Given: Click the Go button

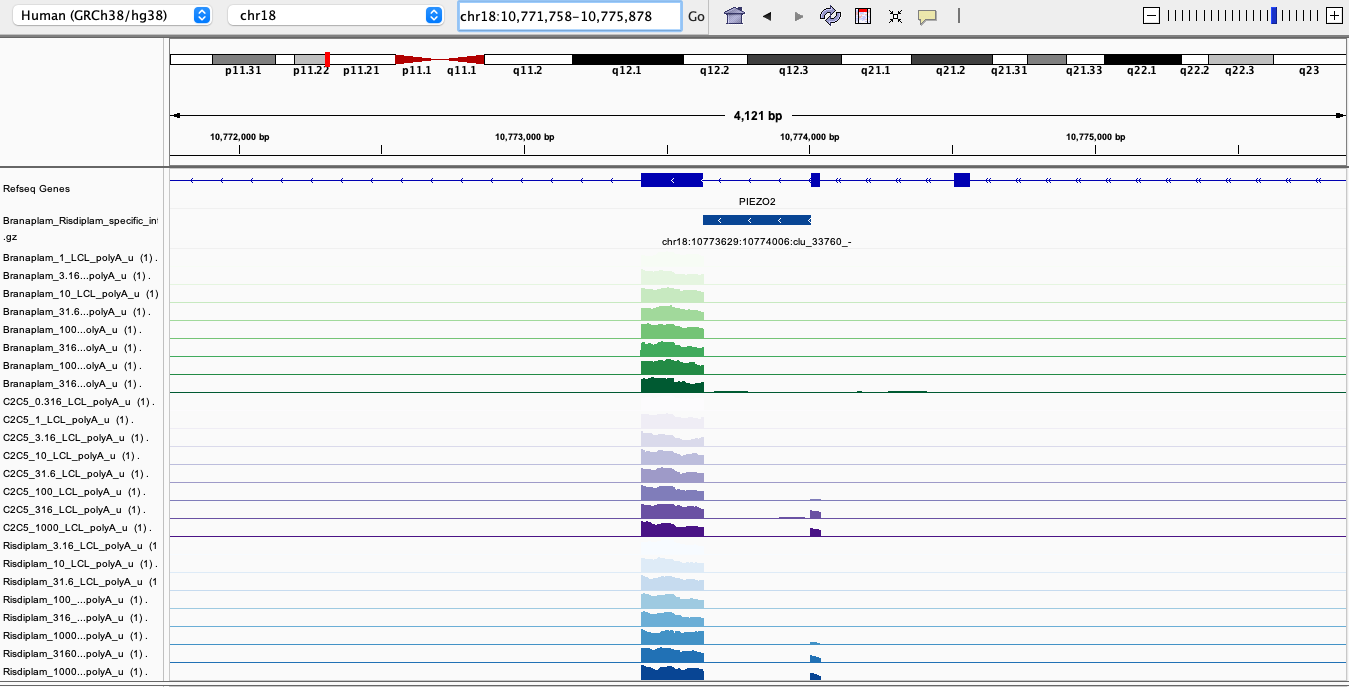Looking at the screenshot, I should 696,16.
